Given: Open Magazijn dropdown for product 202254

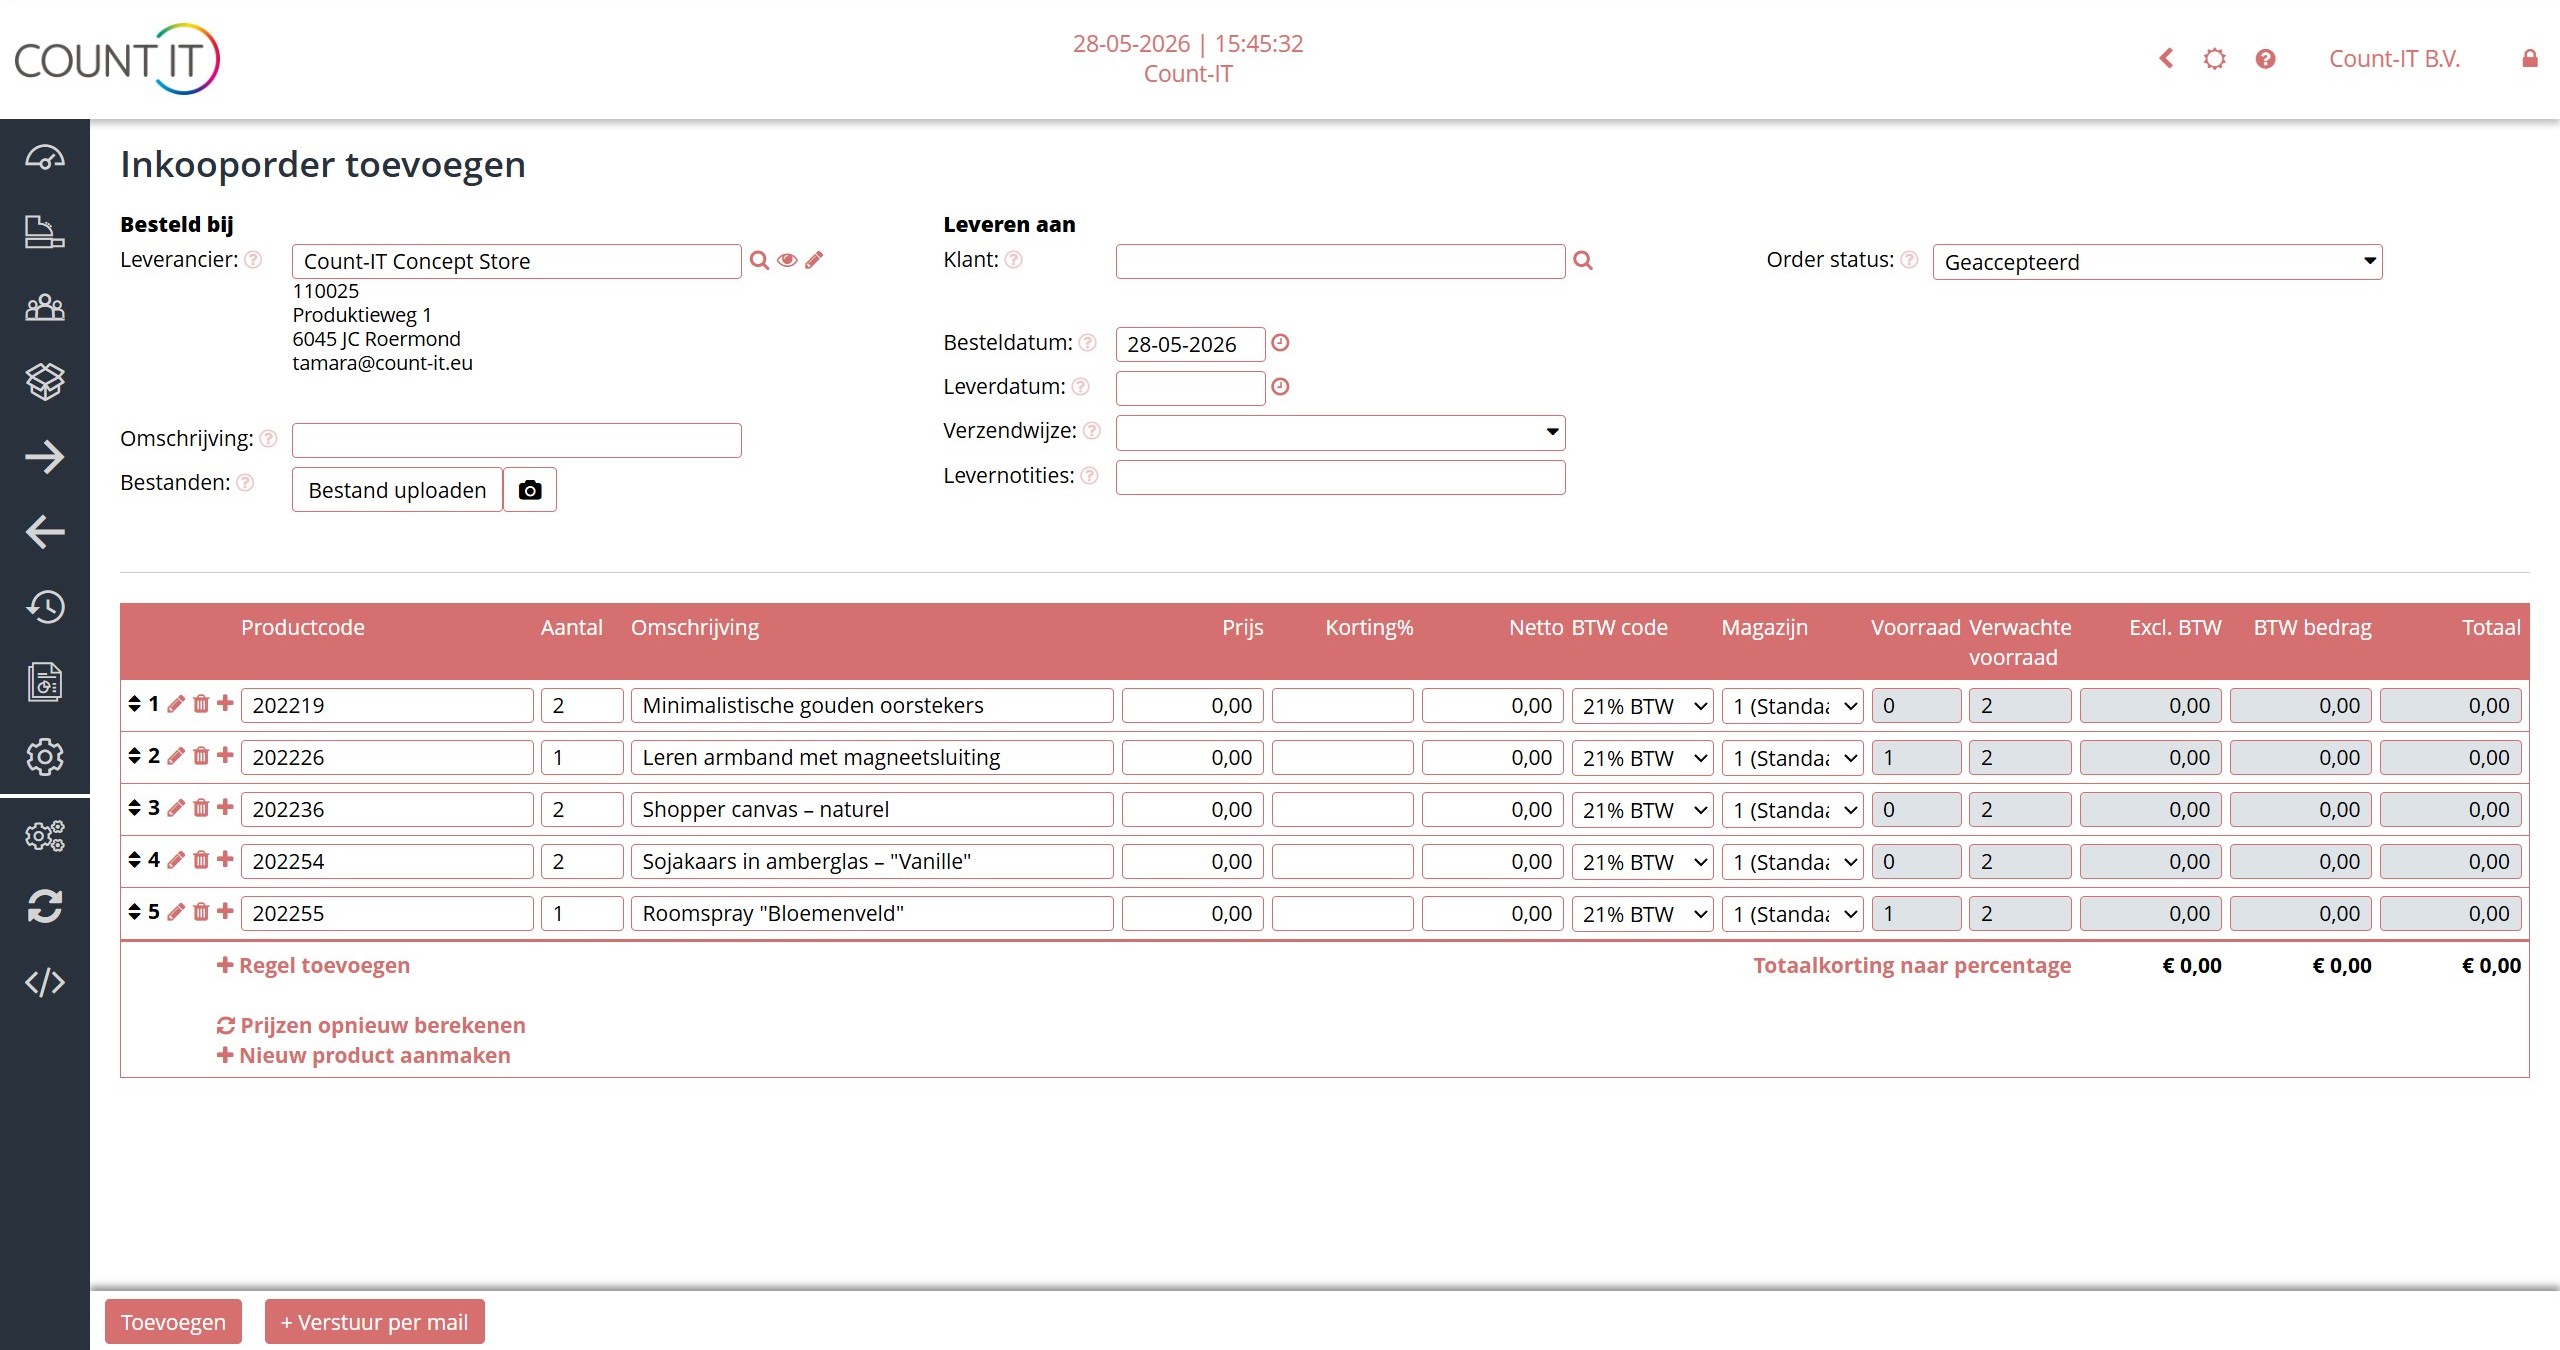Looking at the screenshot, I should pos(1792,862).
